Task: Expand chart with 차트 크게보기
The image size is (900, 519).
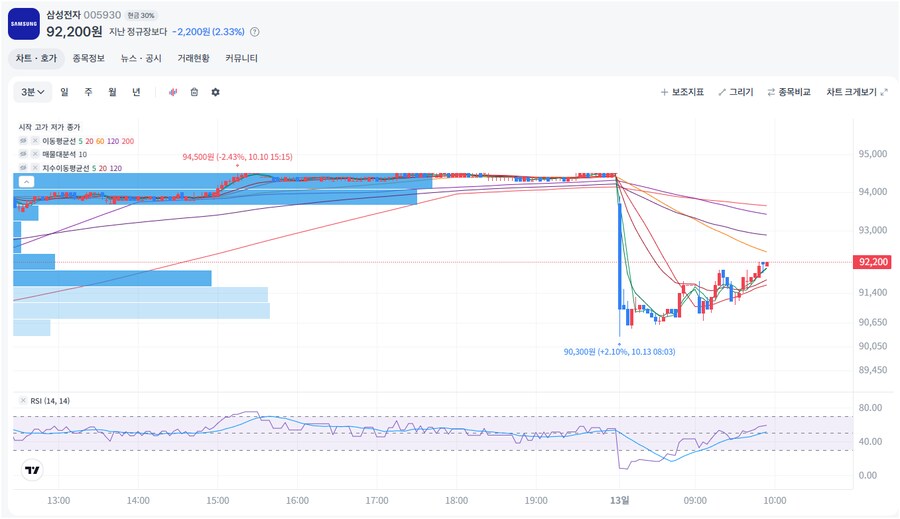Action: click(856, 92)
